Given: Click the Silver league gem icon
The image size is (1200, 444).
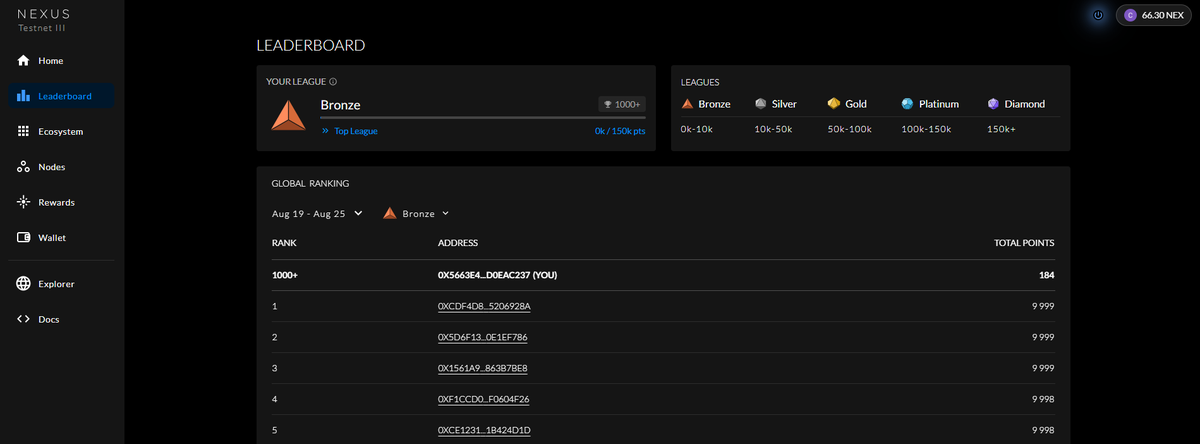Looking at the screenshot, I should pyautogui.click(x=761, y=104).
